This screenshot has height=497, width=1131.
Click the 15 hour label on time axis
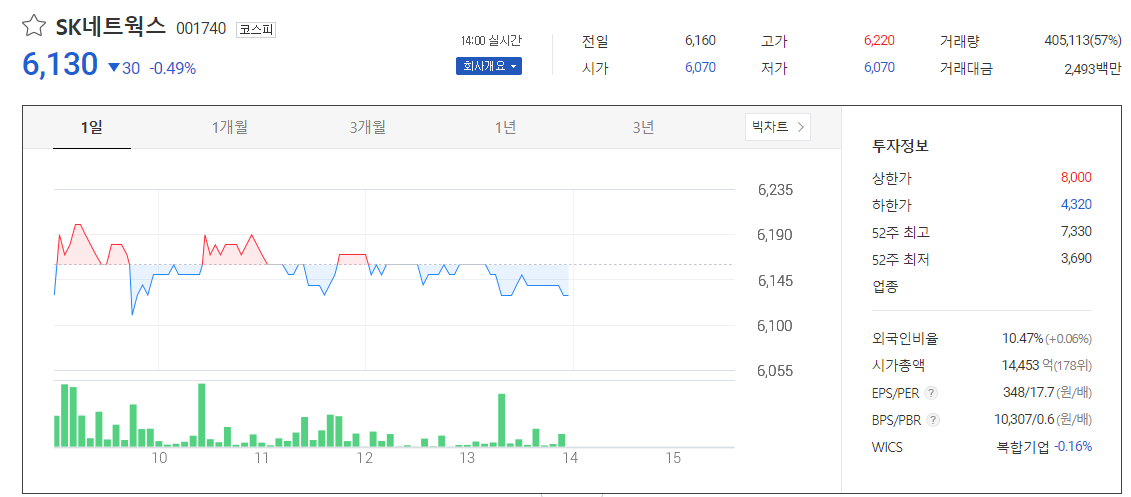click(x=673, y=458)
